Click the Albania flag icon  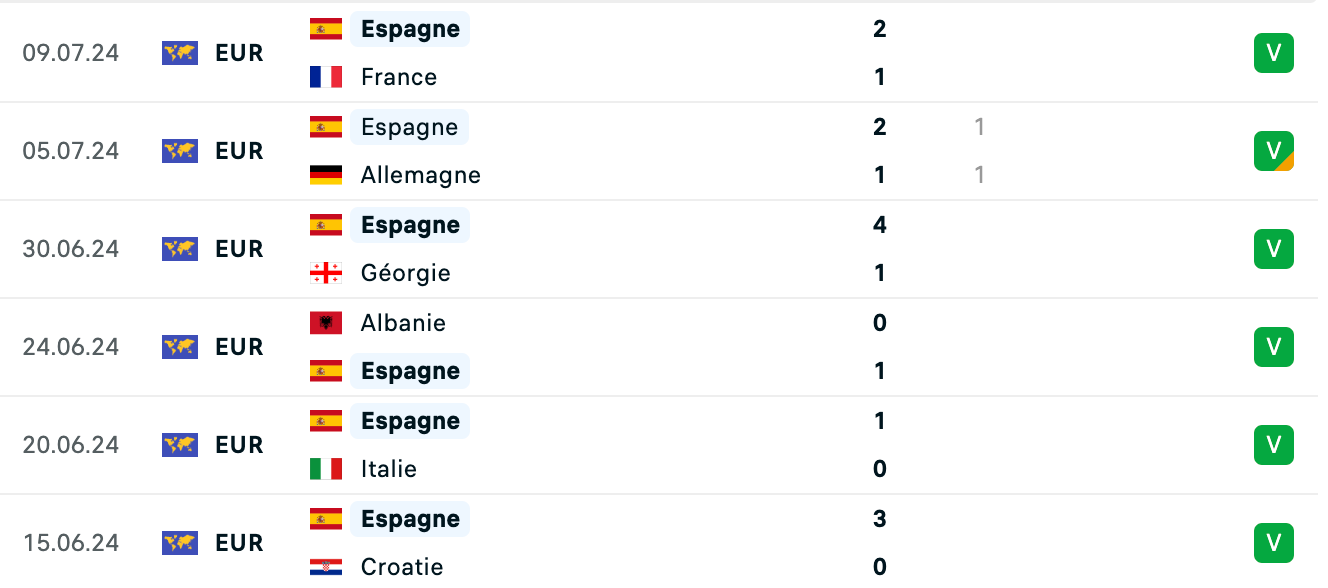pyautogui.click(x=326, y=323)
